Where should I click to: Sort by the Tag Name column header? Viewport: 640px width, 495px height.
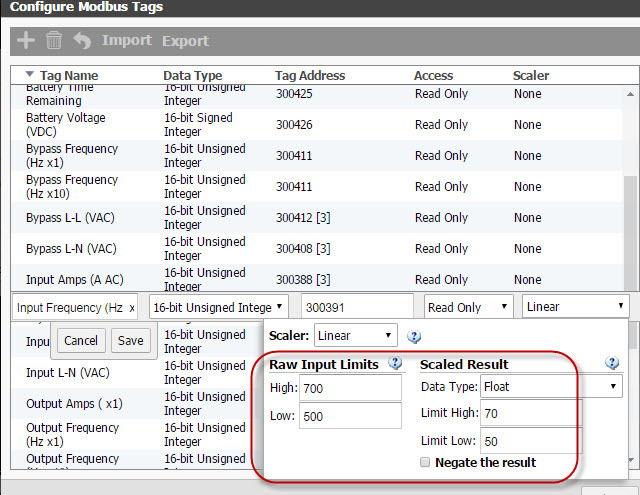tap(69, 75)
